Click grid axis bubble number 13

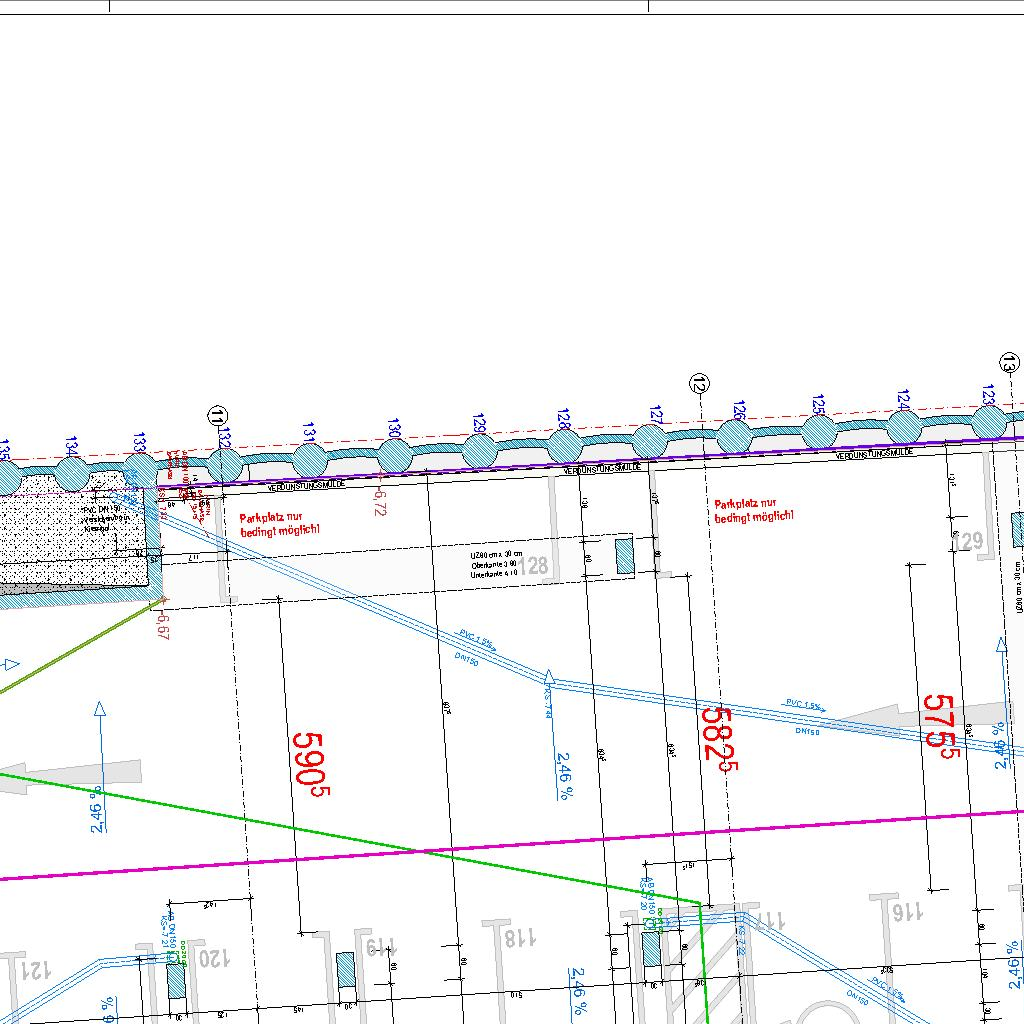(x=1009, y=362)
